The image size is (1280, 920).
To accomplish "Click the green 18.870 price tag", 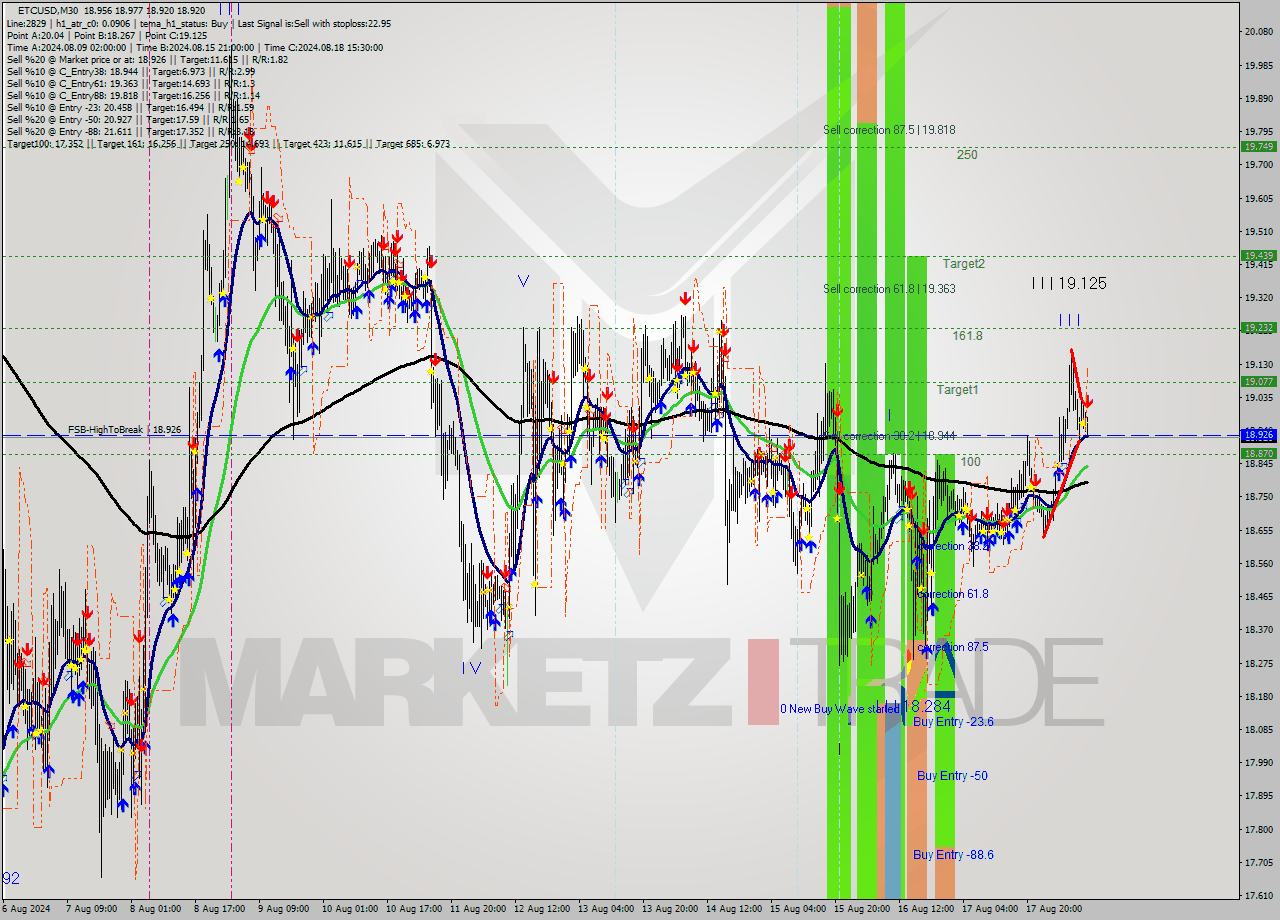I will [1258, 454].
